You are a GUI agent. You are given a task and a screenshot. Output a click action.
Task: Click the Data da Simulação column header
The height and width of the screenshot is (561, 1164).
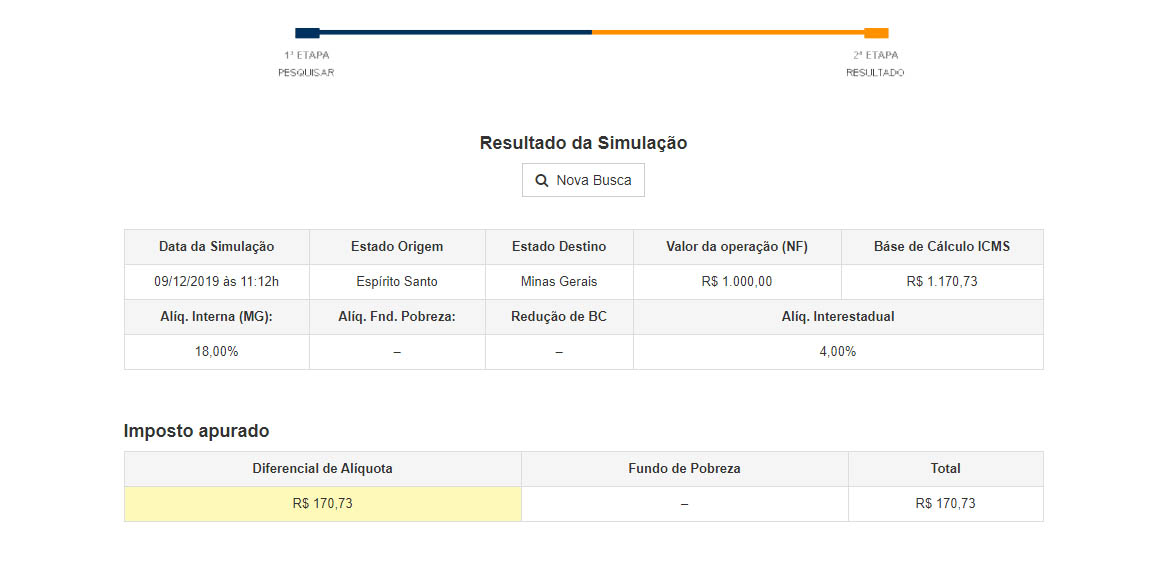[x=216, y=247]
